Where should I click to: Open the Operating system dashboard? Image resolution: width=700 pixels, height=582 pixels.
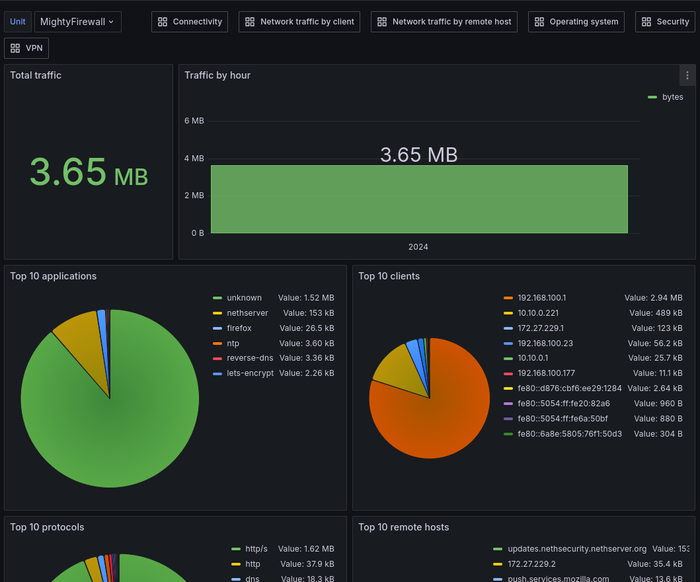(576, 21)
